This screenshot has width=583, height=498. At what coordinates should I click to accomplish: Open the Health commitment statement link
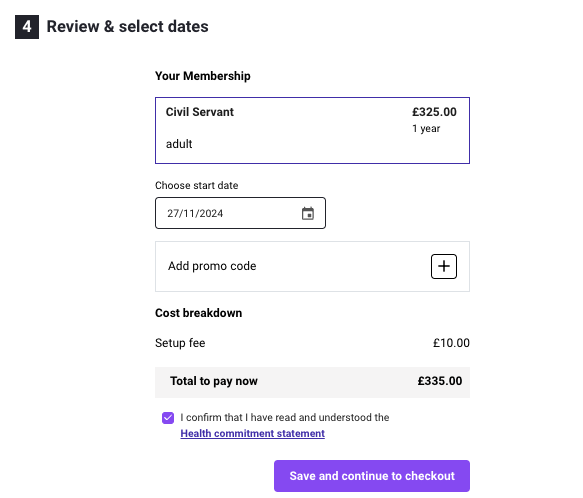(x=252, y=434)
